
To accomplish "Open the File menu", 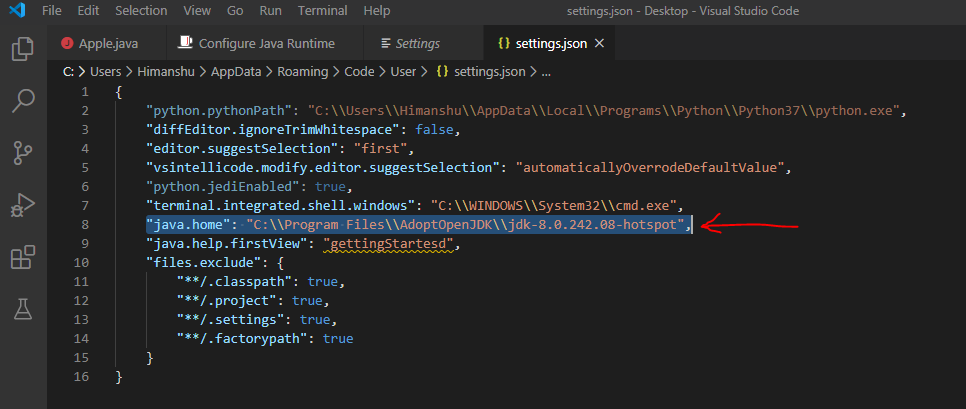I will click(x=52, y=10).
